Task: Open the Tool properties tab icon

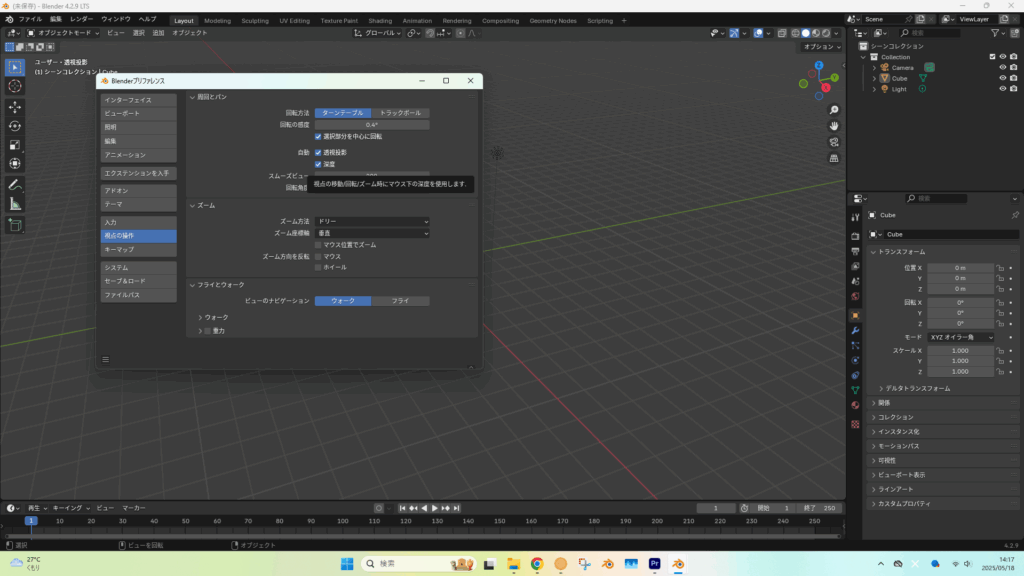Action: (856, 217)
